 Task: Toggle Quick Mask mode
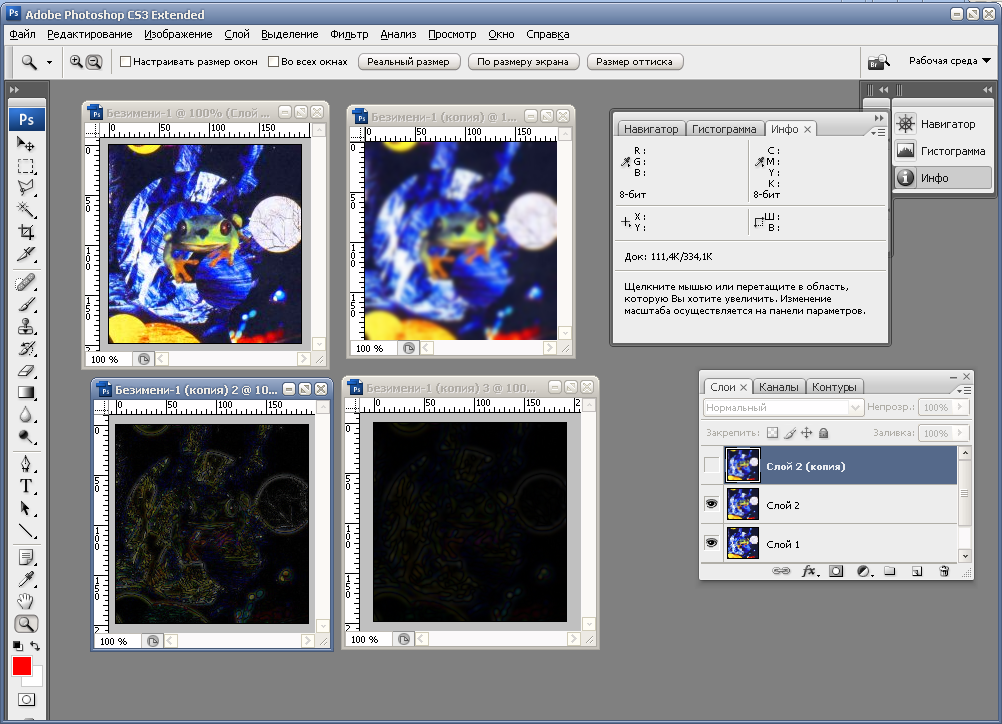click(x=26, y=700)
